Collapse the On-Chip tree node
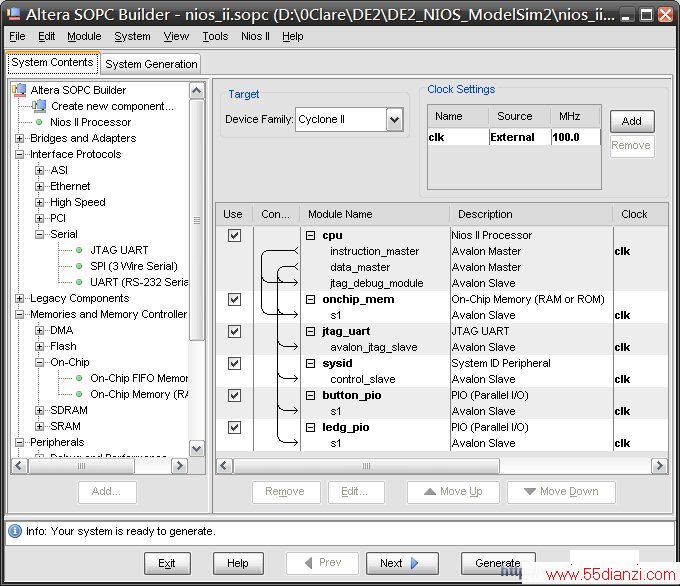 coord(39,362)
